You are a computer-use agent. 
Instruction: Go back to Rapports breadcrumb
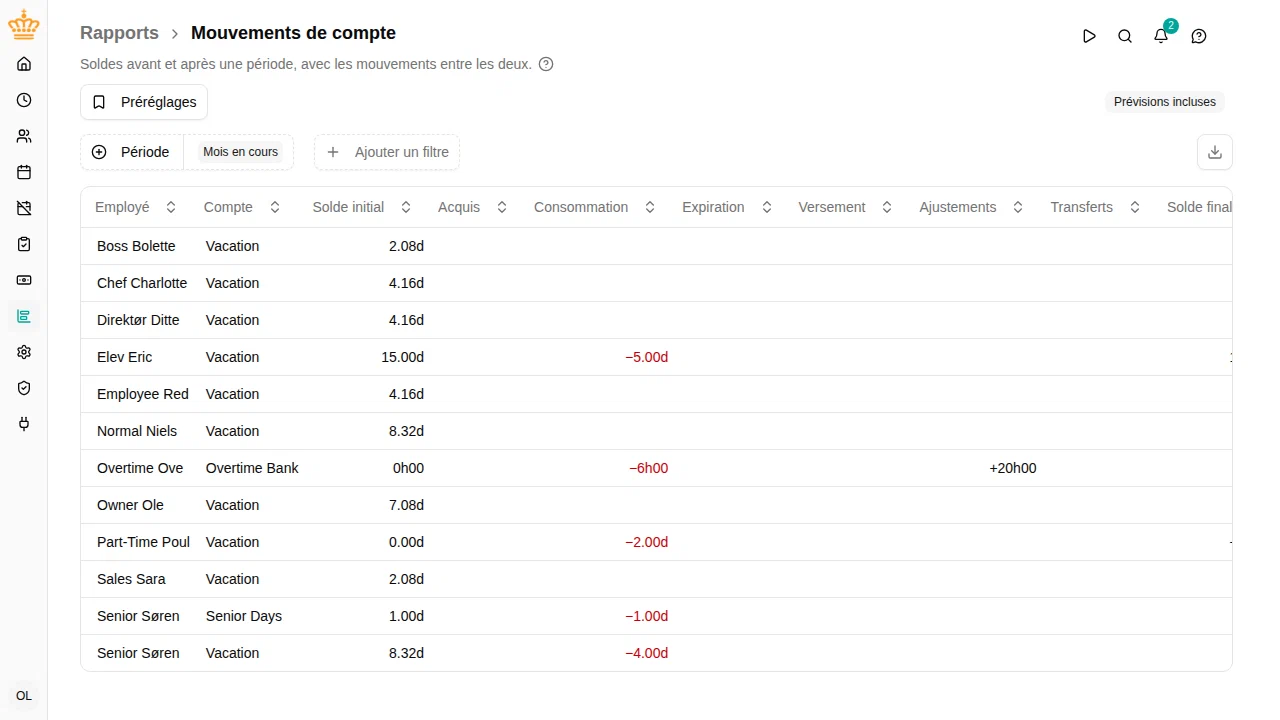119,33
